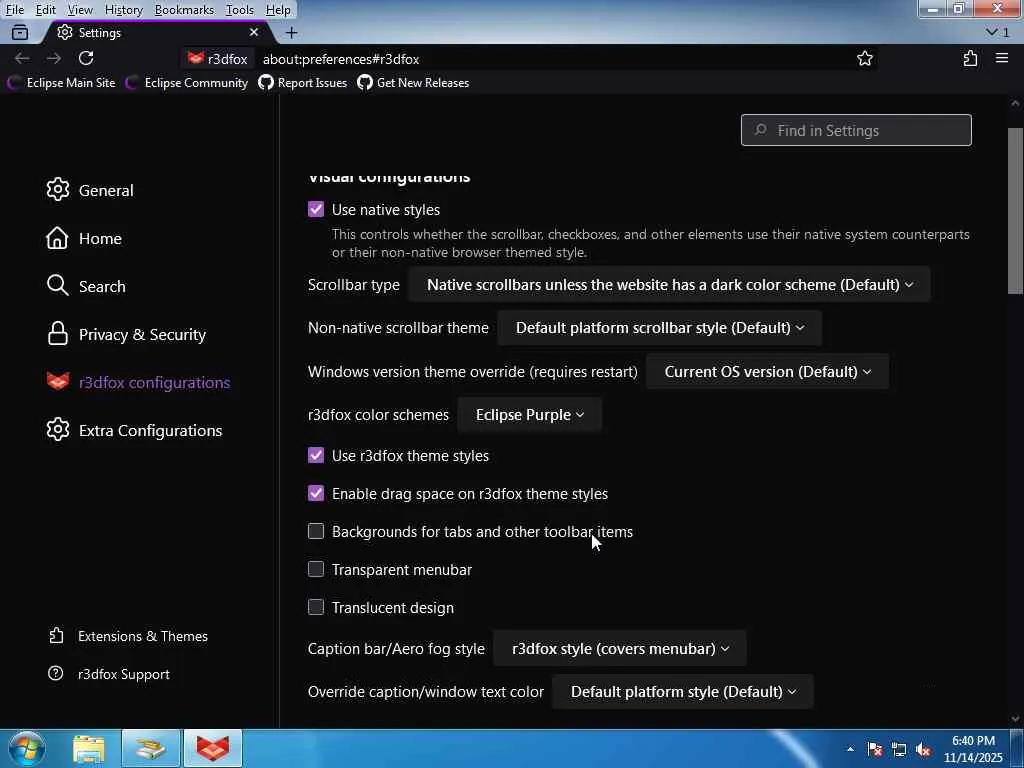1024x768 pixels.
Task: Open the taskbar clock showing 6:40 PM
Action: [x=973, y=749]
